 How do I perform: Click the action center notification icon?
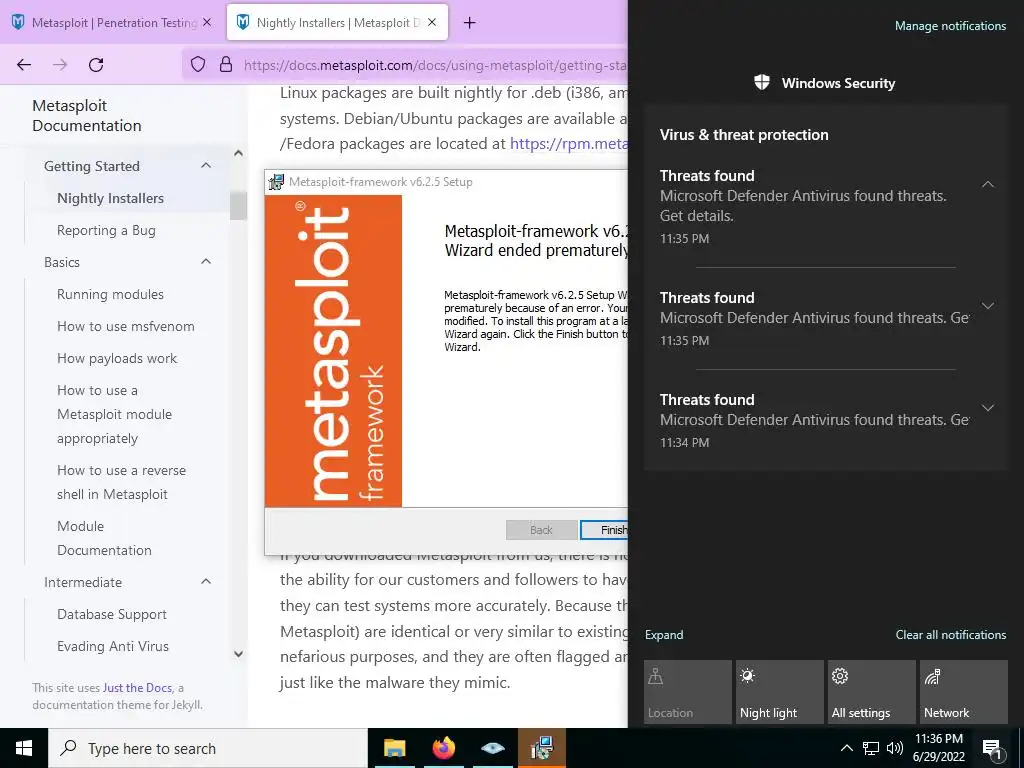coord(992,748)
